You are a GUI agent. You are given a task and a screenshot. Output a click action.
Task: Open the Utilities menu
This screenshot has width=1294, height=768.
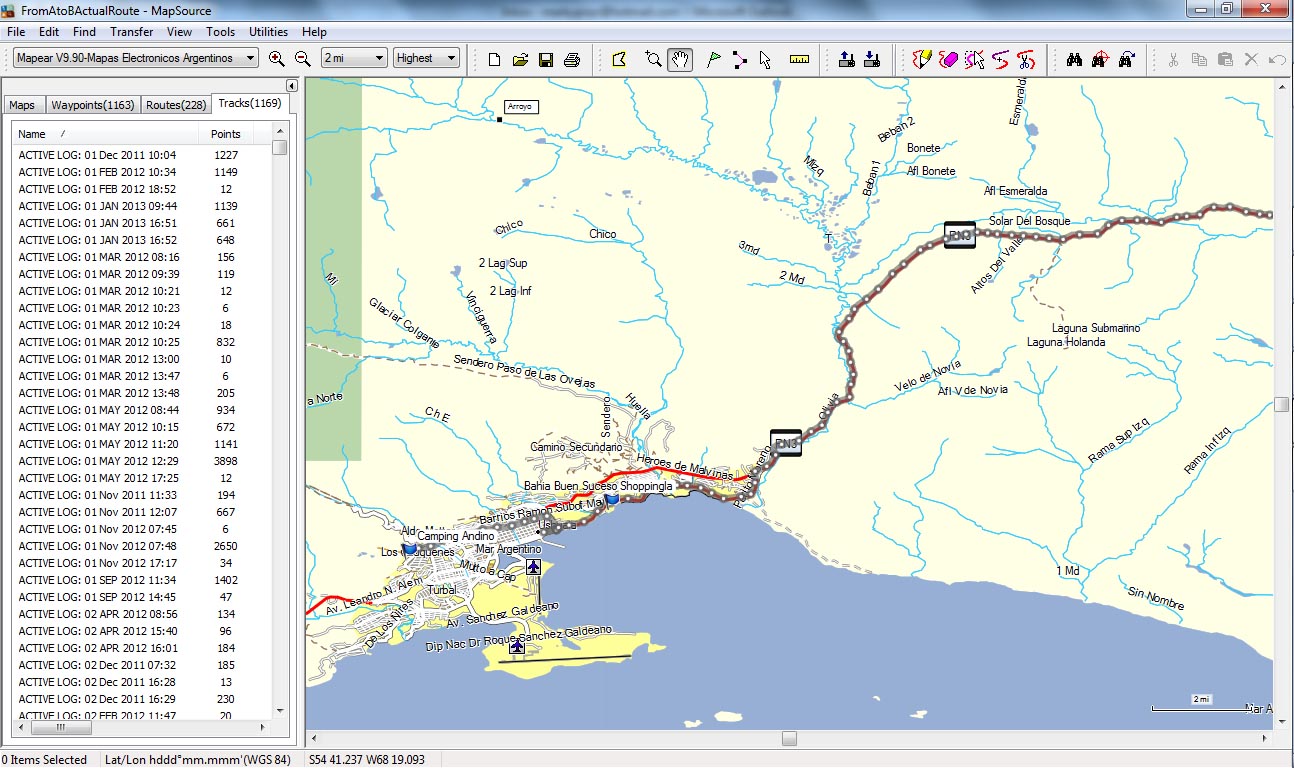click(x=269, y=32)
